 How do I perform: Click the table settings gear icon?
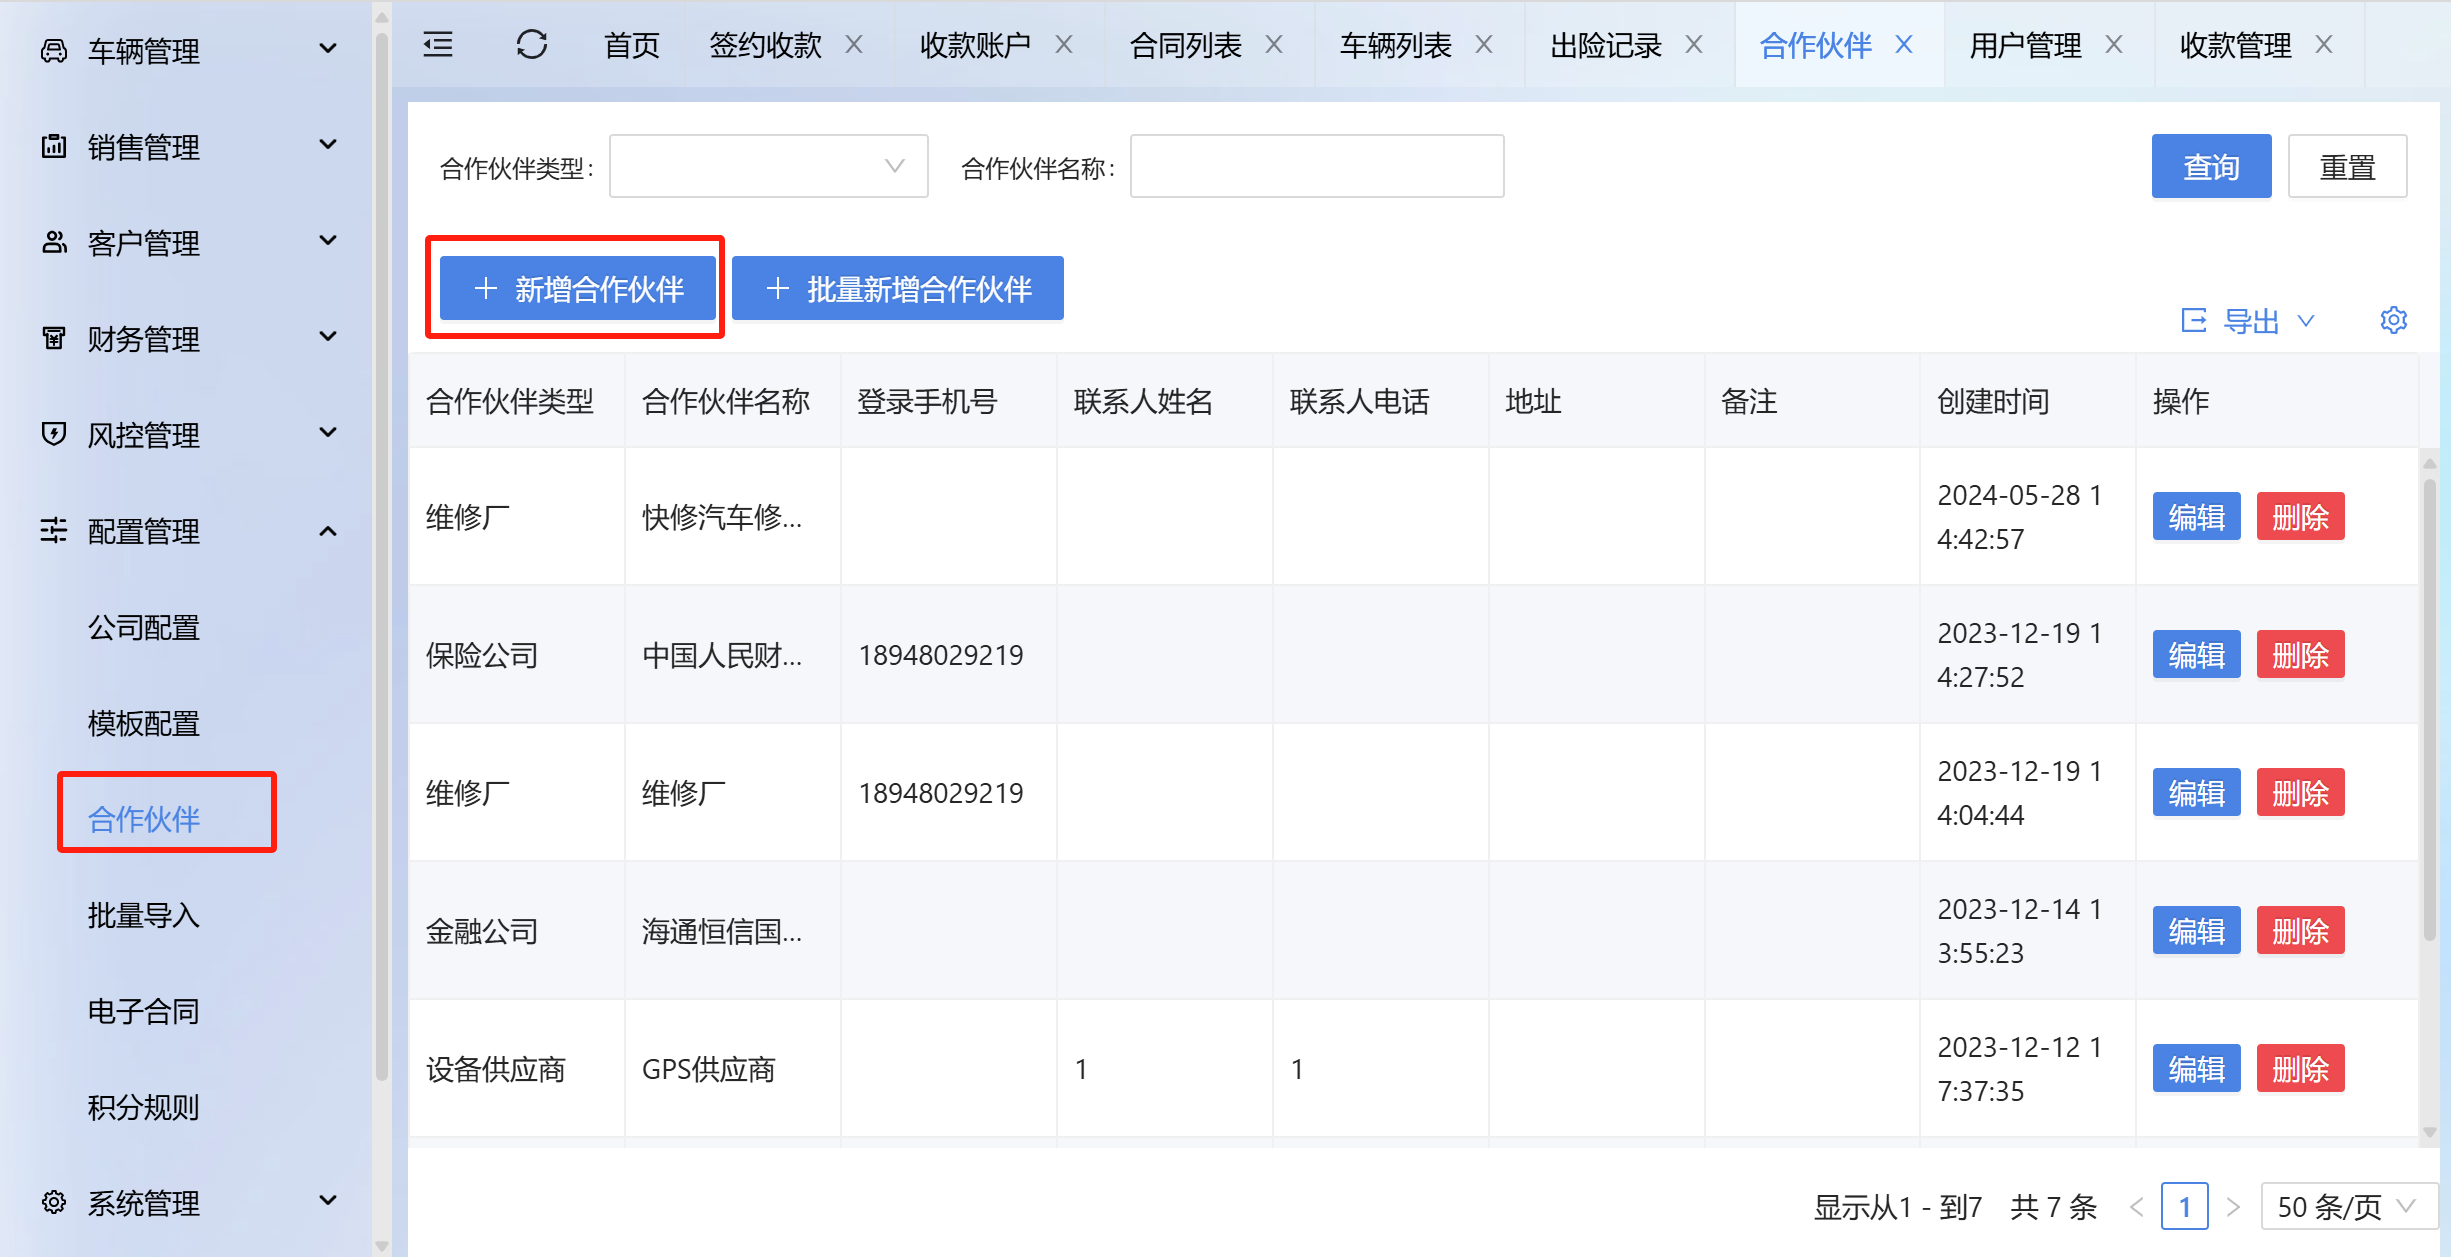point(2393,320)
